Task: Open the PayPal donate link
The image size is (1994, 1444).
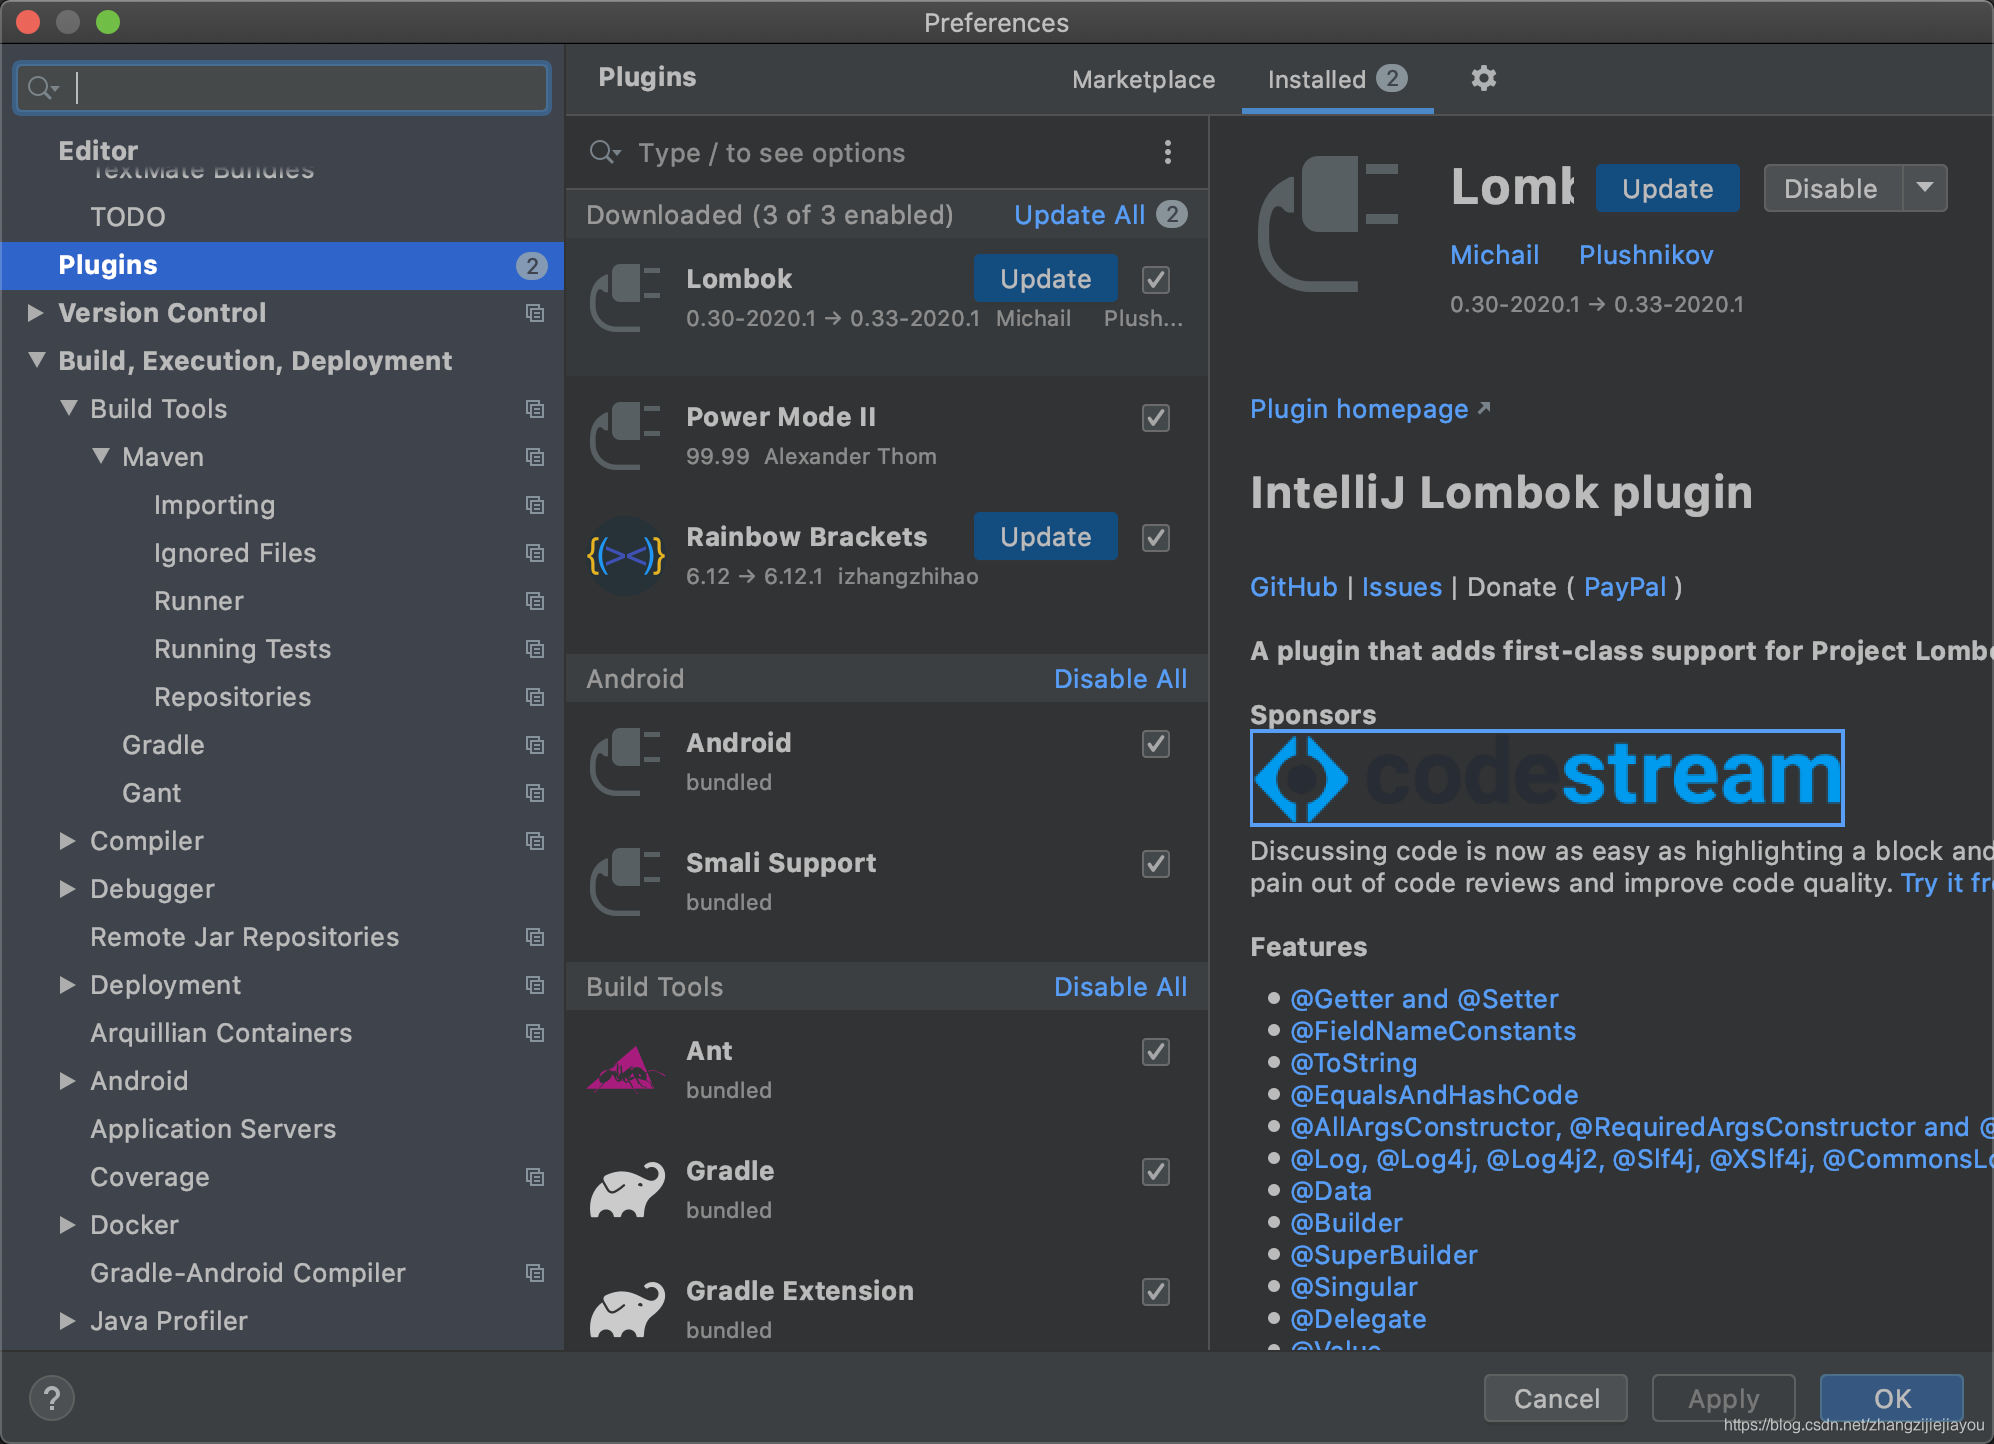Action: (1625, 587)
